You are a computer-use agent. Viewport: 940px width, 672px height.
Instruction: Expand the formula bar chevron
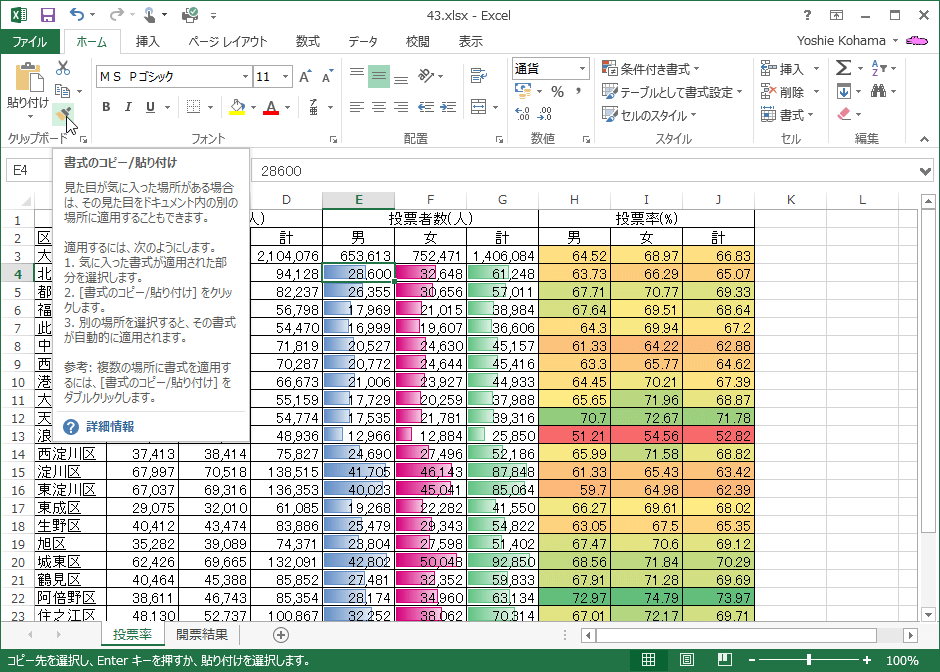[x=925, y=171]
